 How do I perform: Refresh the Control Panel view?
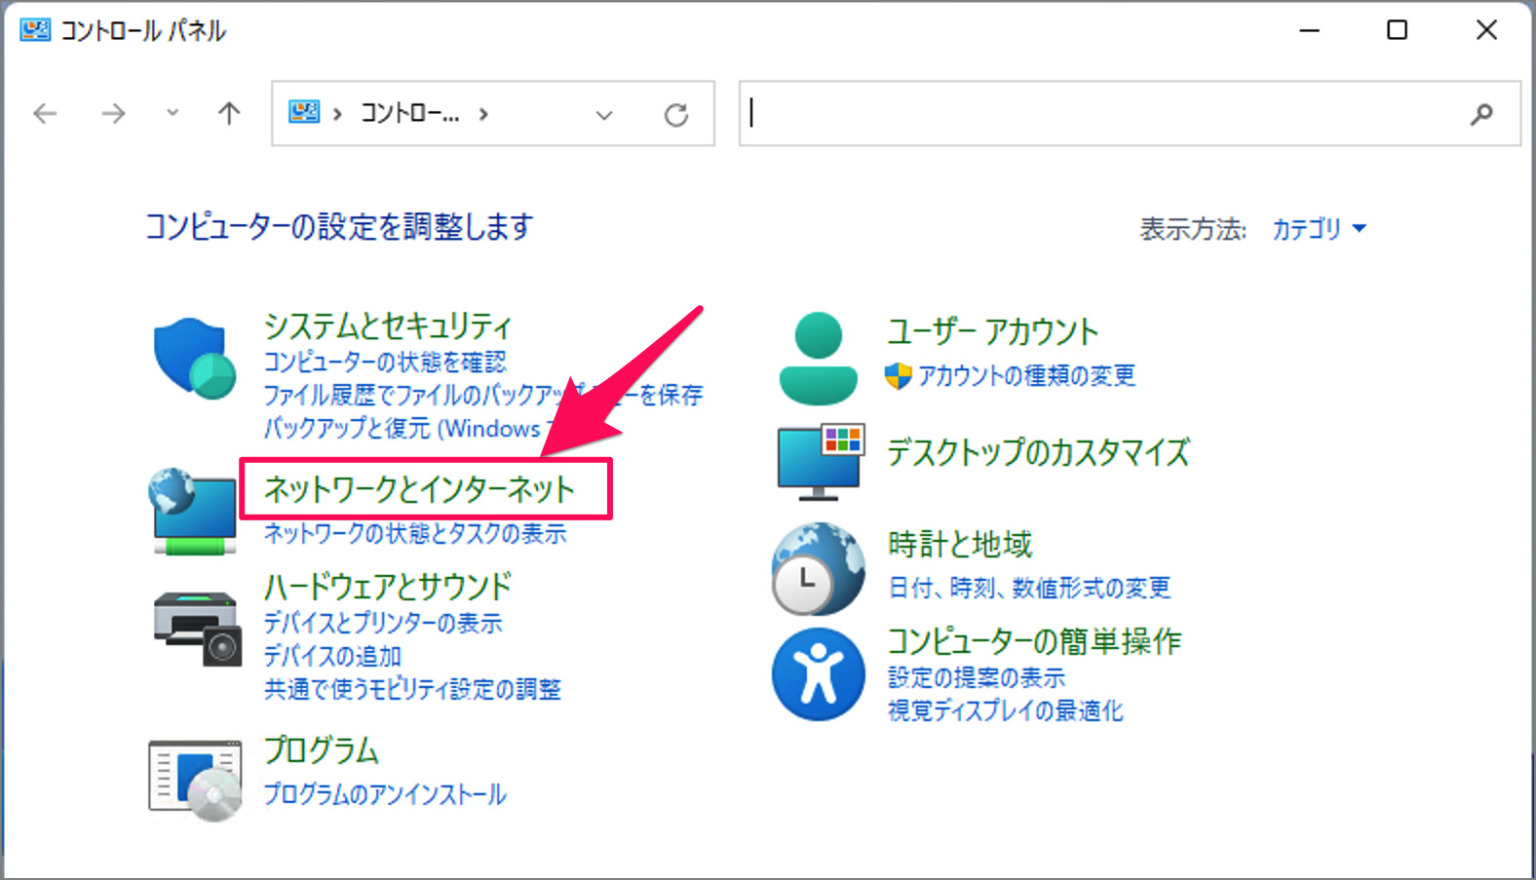pos(676,113)
